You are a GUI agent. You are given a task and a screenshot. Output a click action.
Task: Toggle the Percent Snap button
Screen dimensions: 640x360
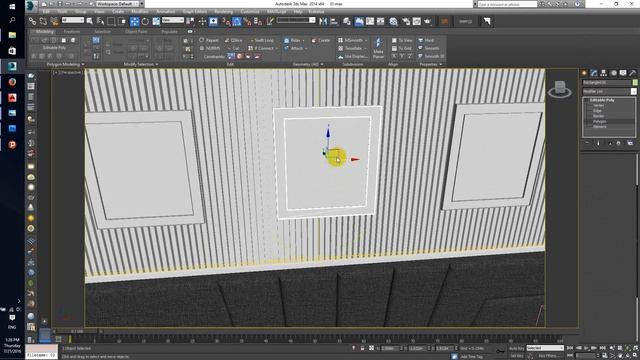(x=247, y=21)
